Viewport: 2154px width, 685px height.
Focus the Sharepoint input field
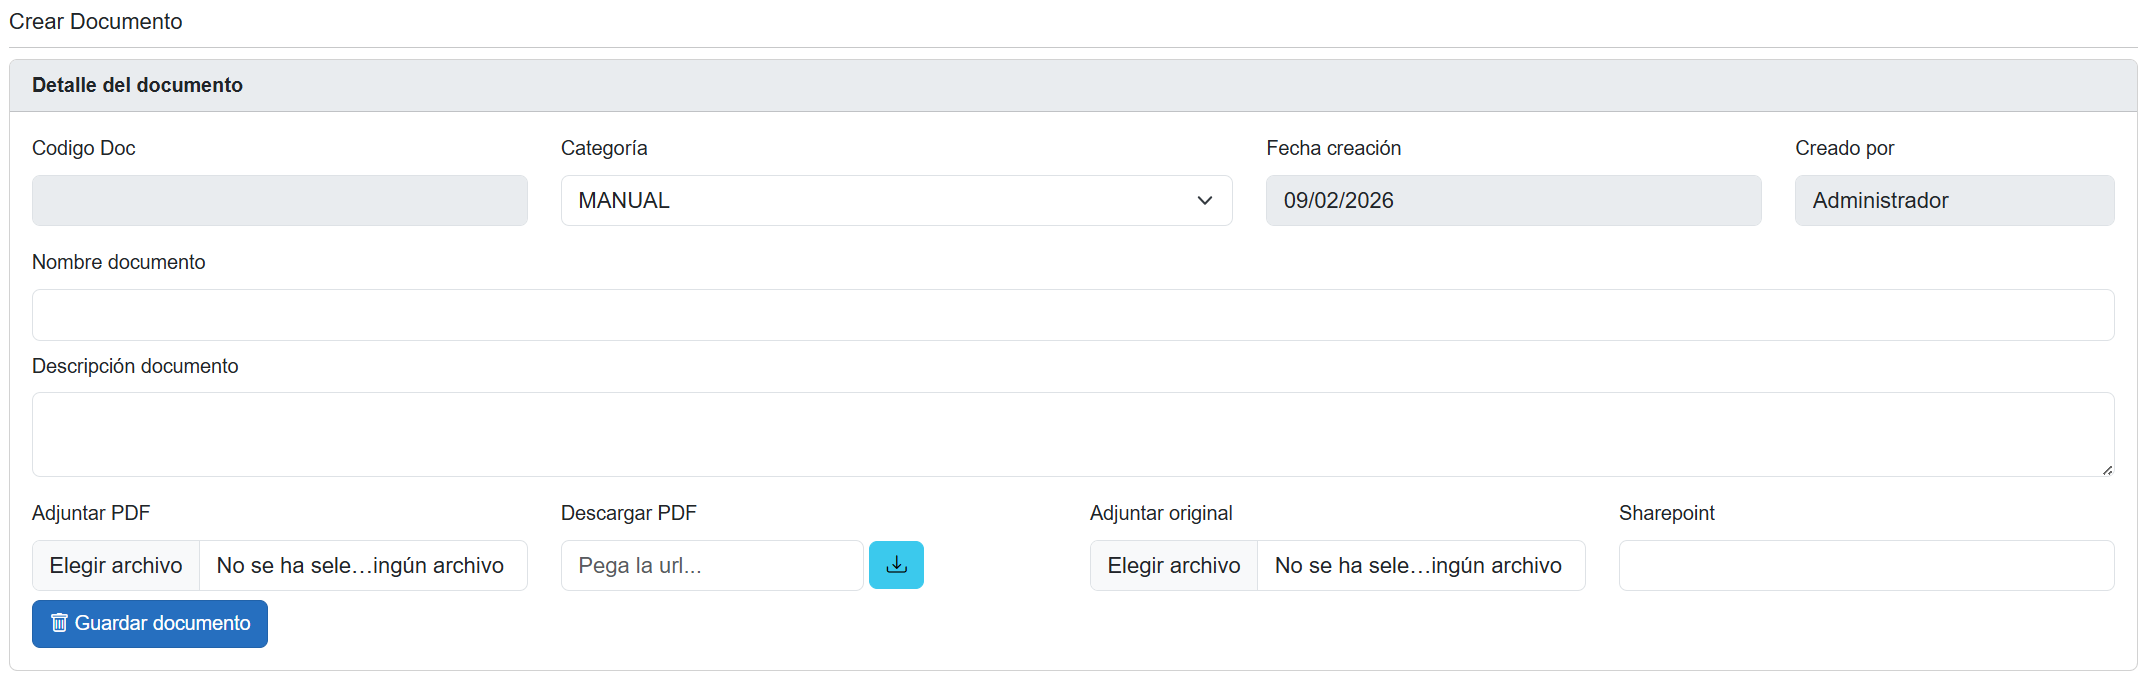pyautogui.click(x=1865, y=566)
